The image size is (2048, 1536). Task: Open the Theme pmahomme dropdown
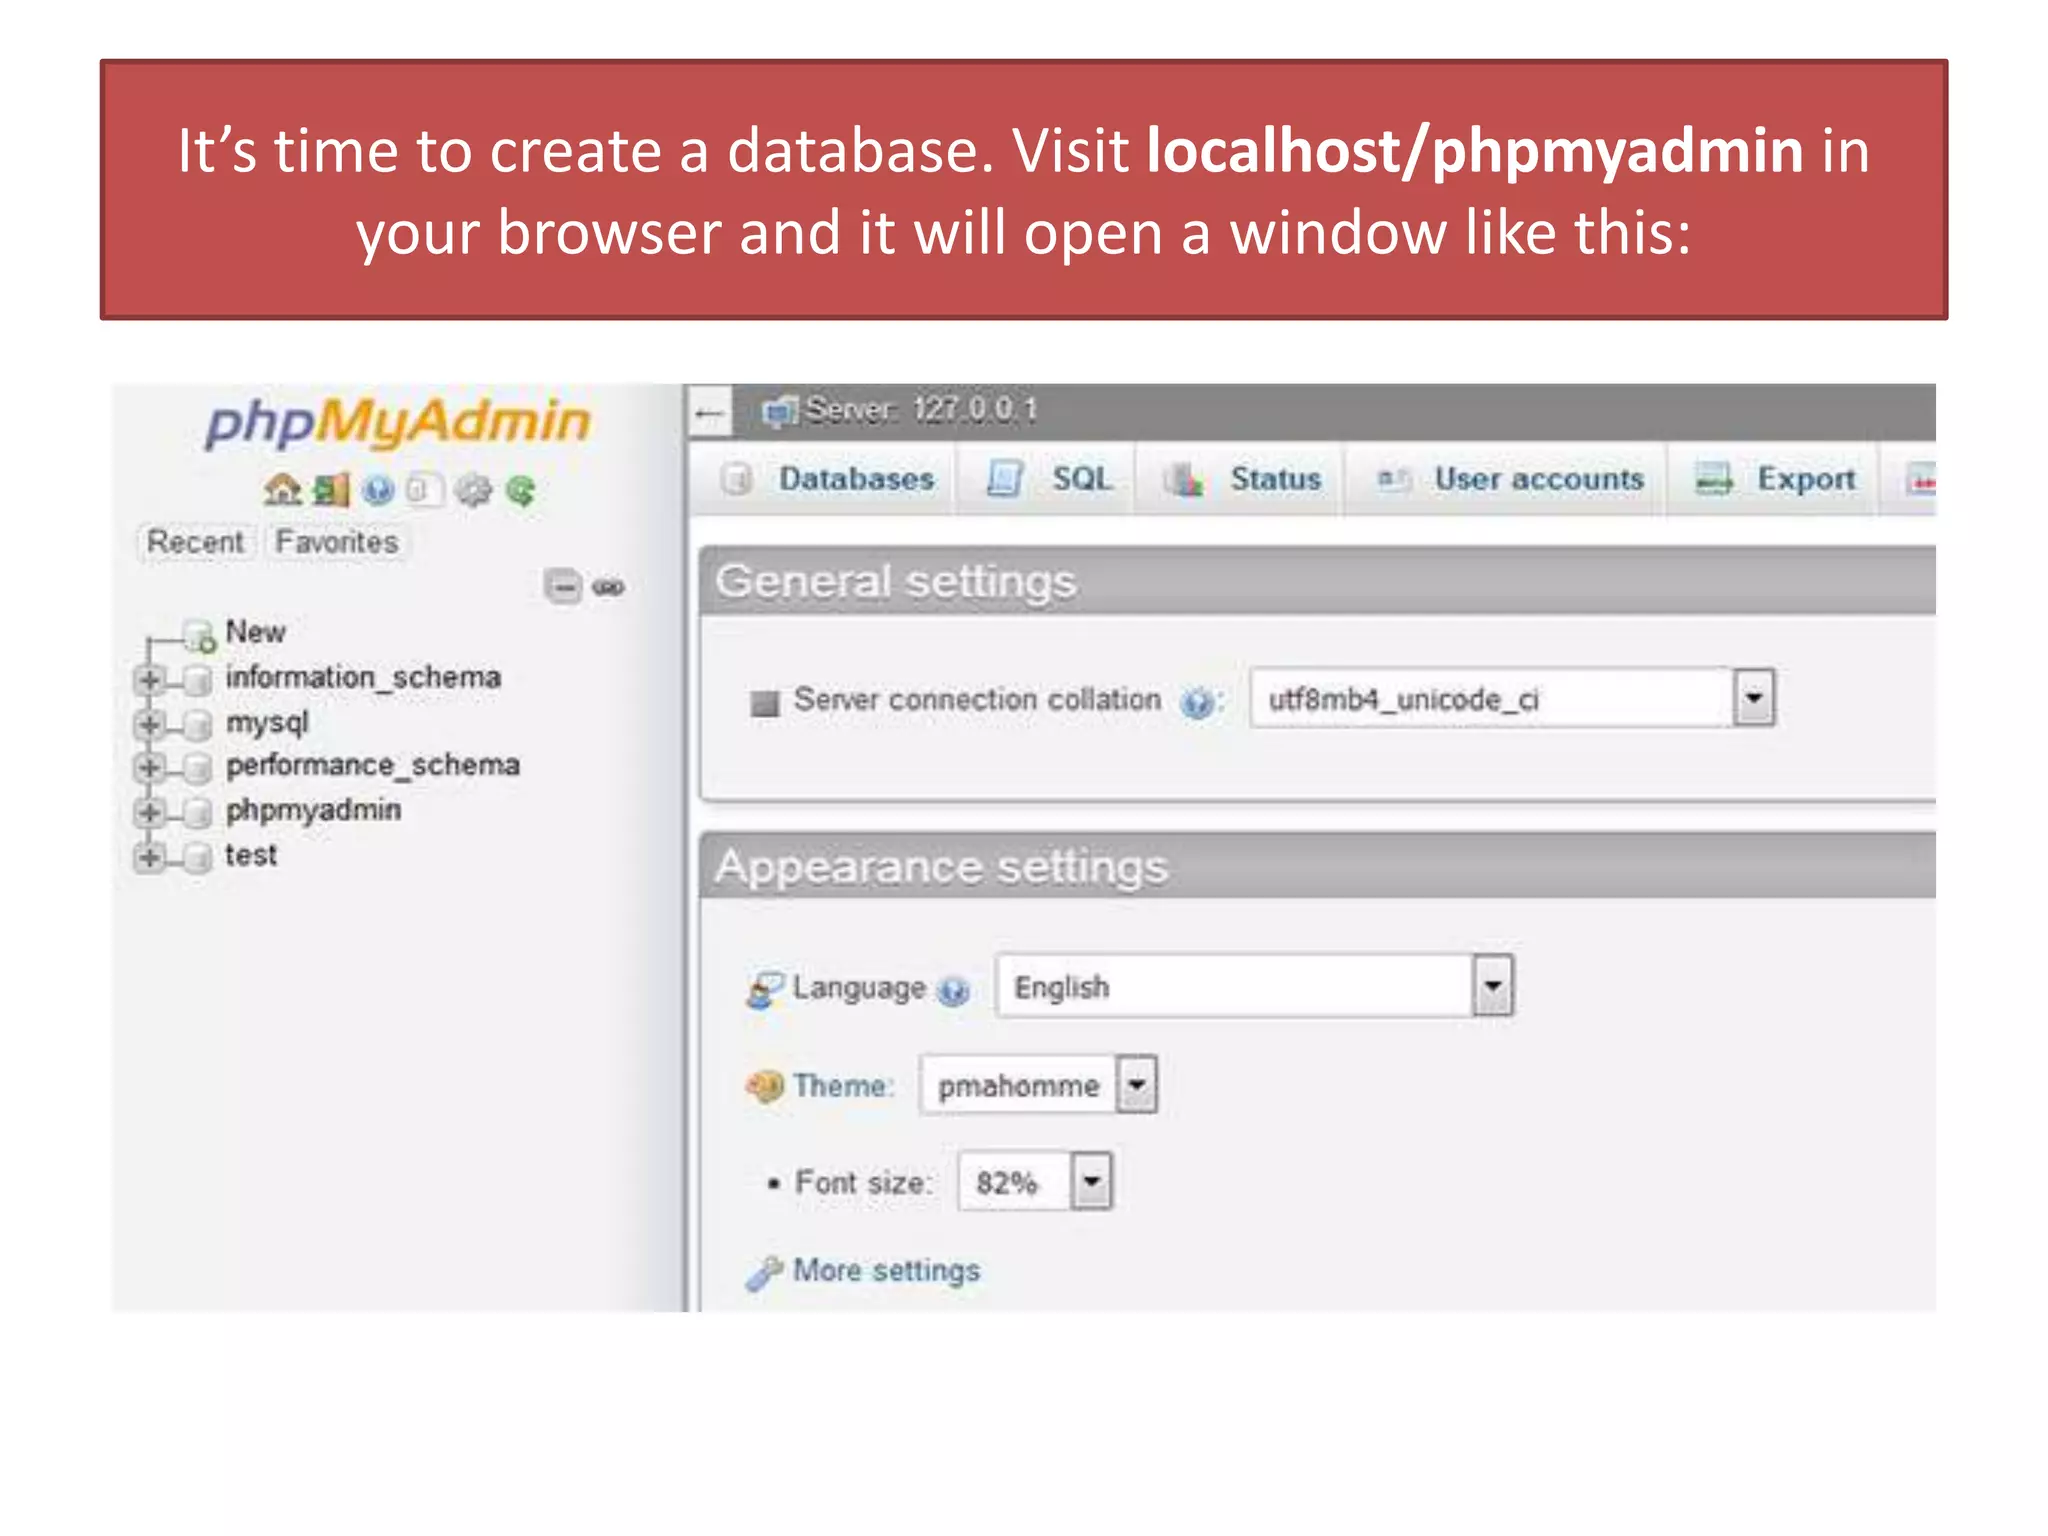(1038, 1084)
